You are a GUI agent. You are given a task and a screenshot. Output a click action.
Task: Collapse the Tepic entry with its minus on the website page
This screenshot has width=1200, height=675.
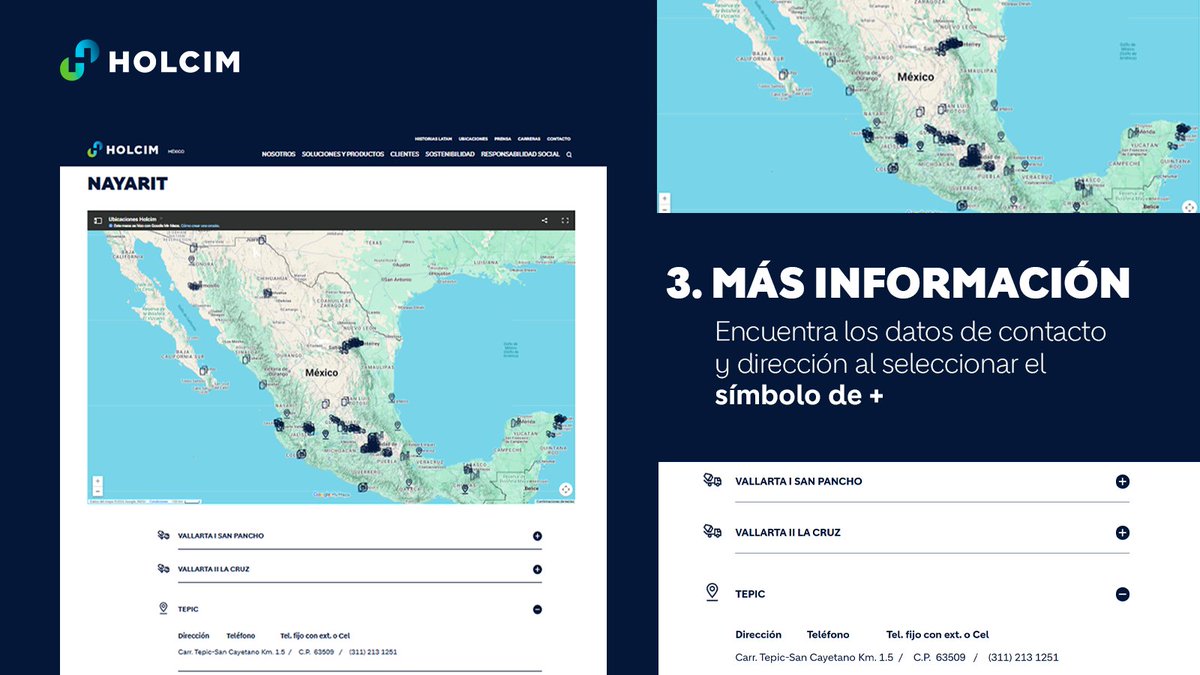tap(537, 609)
